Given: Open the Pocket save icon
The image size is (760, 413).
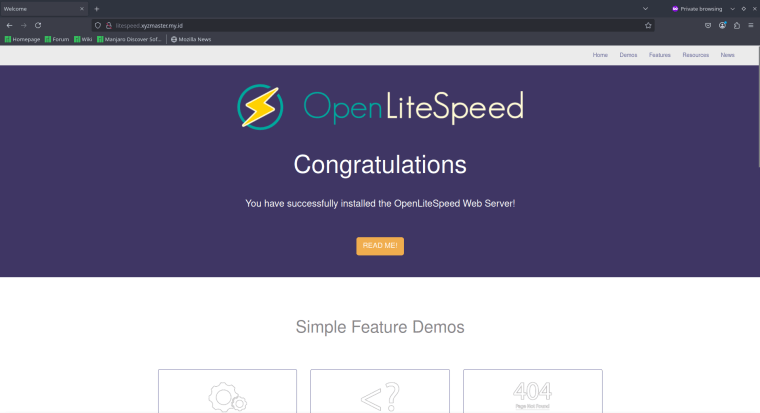Looking at the screenshot, I should [708, 26].
